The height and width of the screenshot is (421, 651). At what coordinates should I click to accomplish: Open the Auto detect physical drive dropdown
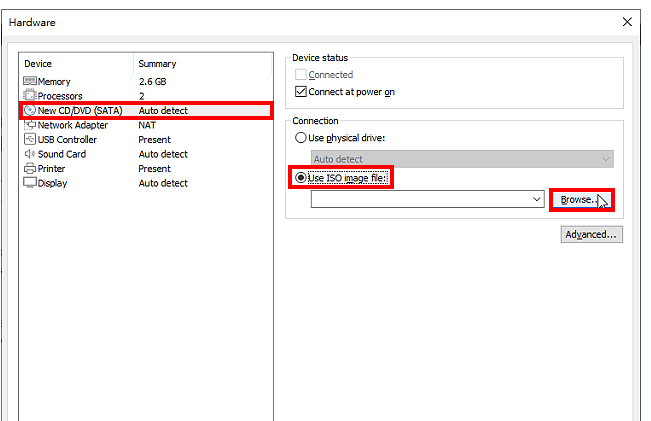(462, 159)
